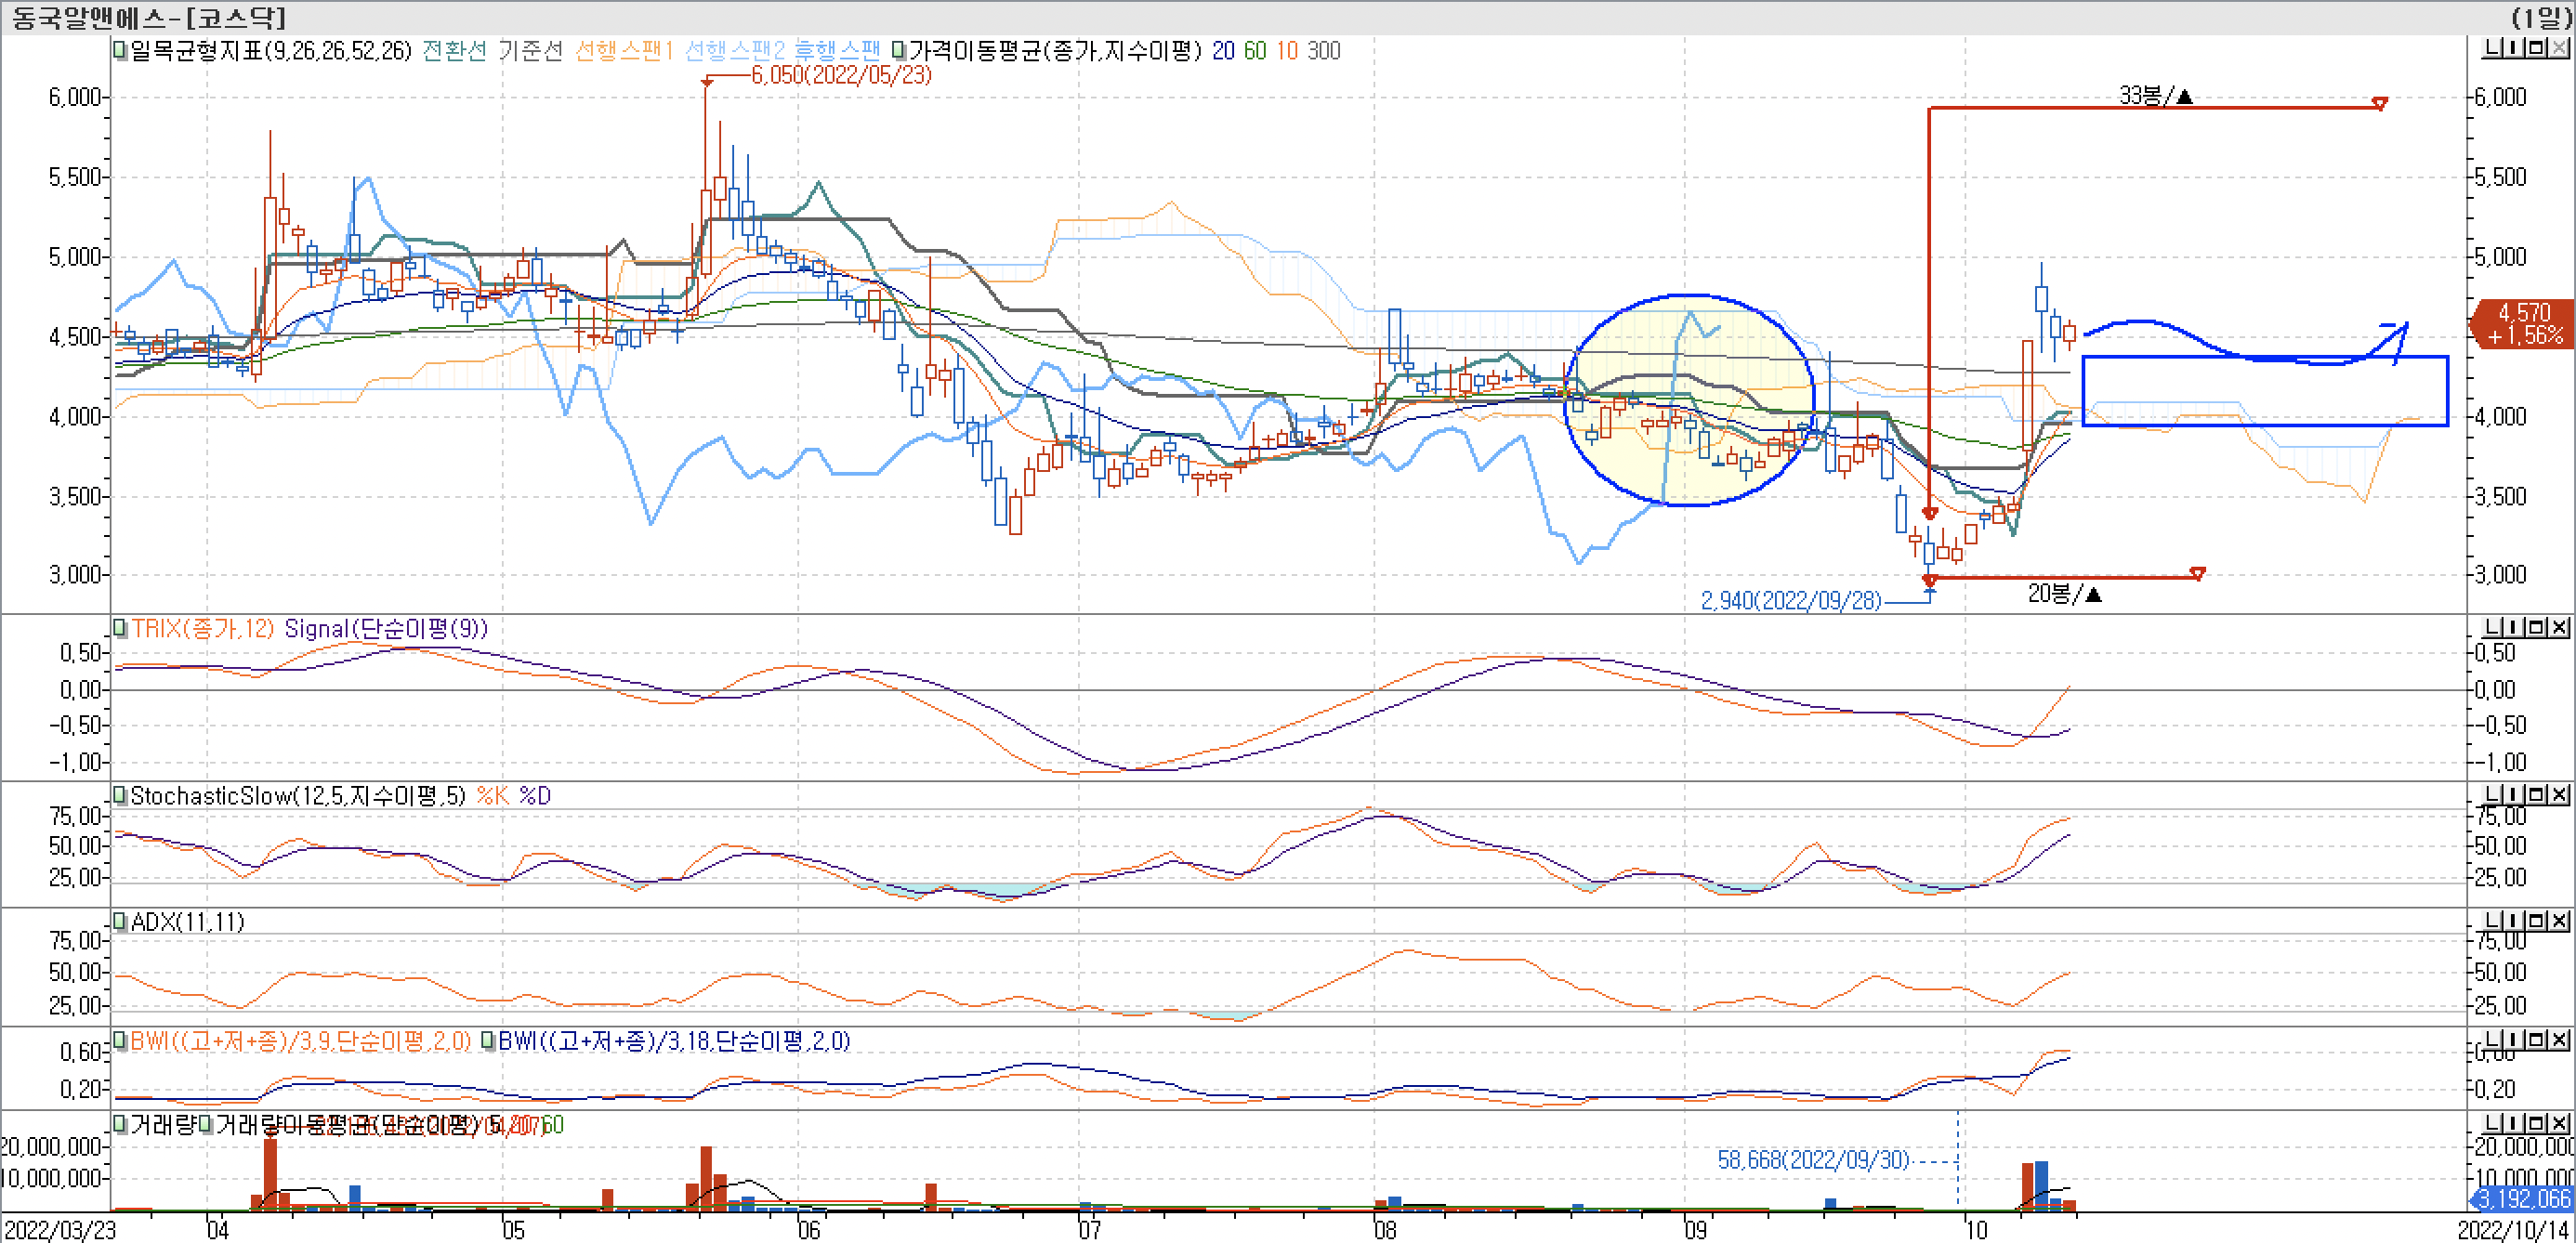This screenshot has height=1243, width=2576.
Task: Maximize the ADX indicator pane
Action: (x=2536, y=920)
